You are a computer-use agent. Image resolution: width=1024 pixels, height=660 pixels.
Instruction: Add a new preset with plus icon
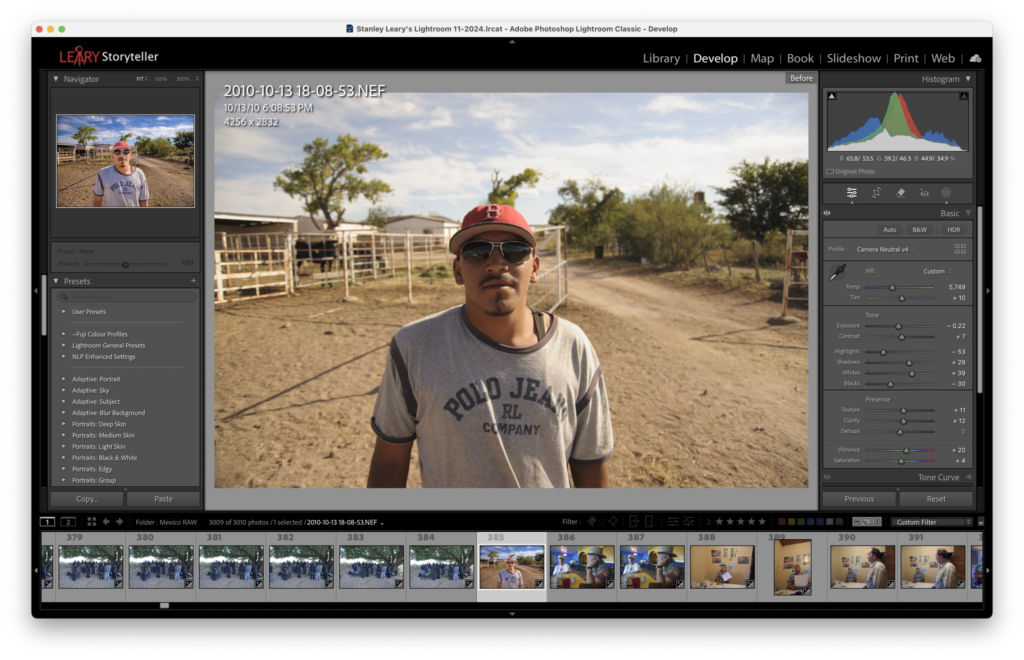194,281
